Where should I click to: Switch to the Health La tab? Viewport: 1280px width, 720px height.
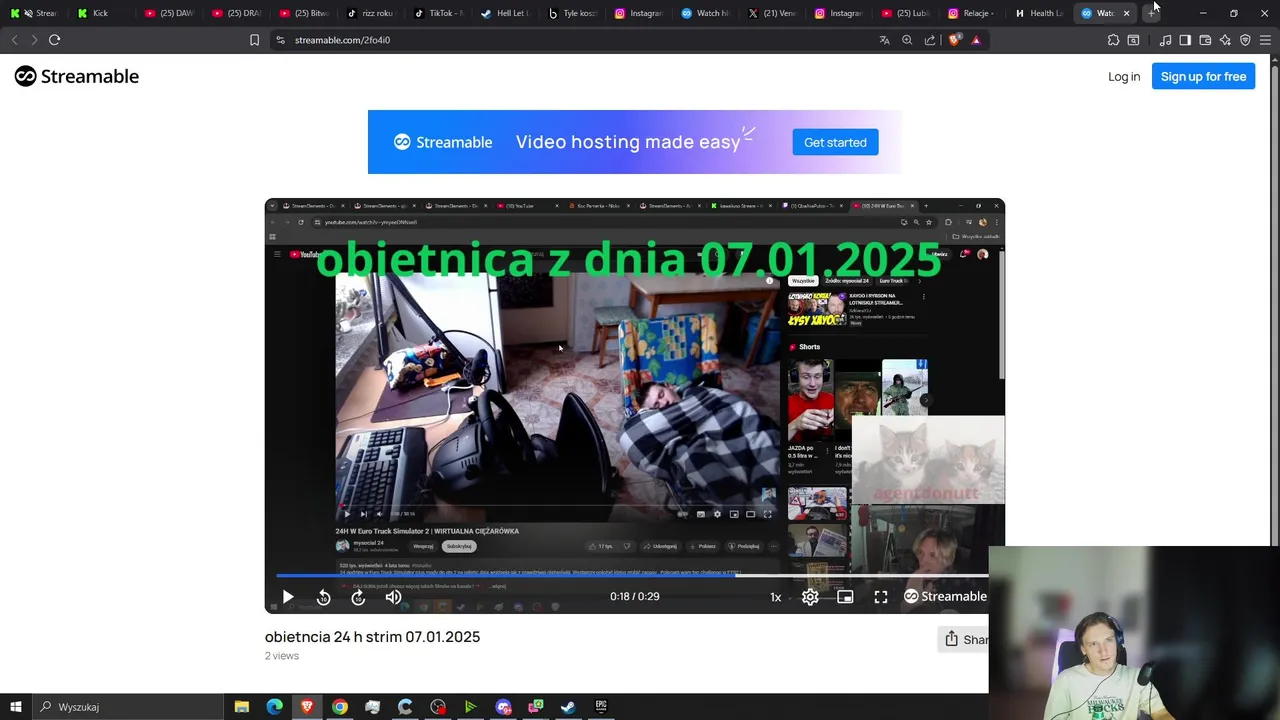coord(1039,13)
